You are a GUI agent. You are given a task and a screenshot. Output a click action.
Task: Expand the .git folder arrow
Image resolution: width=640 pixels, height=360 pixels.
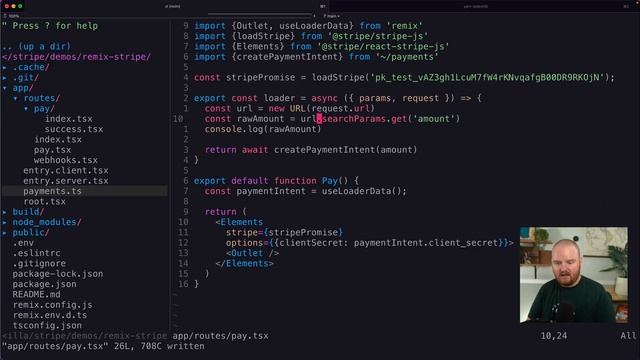click(4, 78)
